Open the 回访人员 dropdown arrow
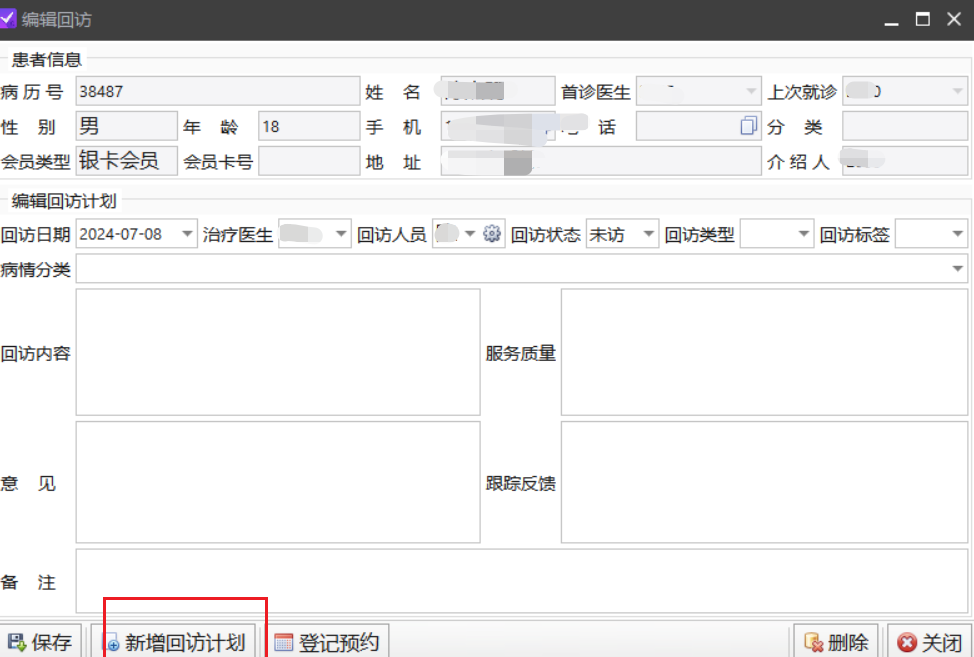974x657 pixels. click(x=470, y=234)
